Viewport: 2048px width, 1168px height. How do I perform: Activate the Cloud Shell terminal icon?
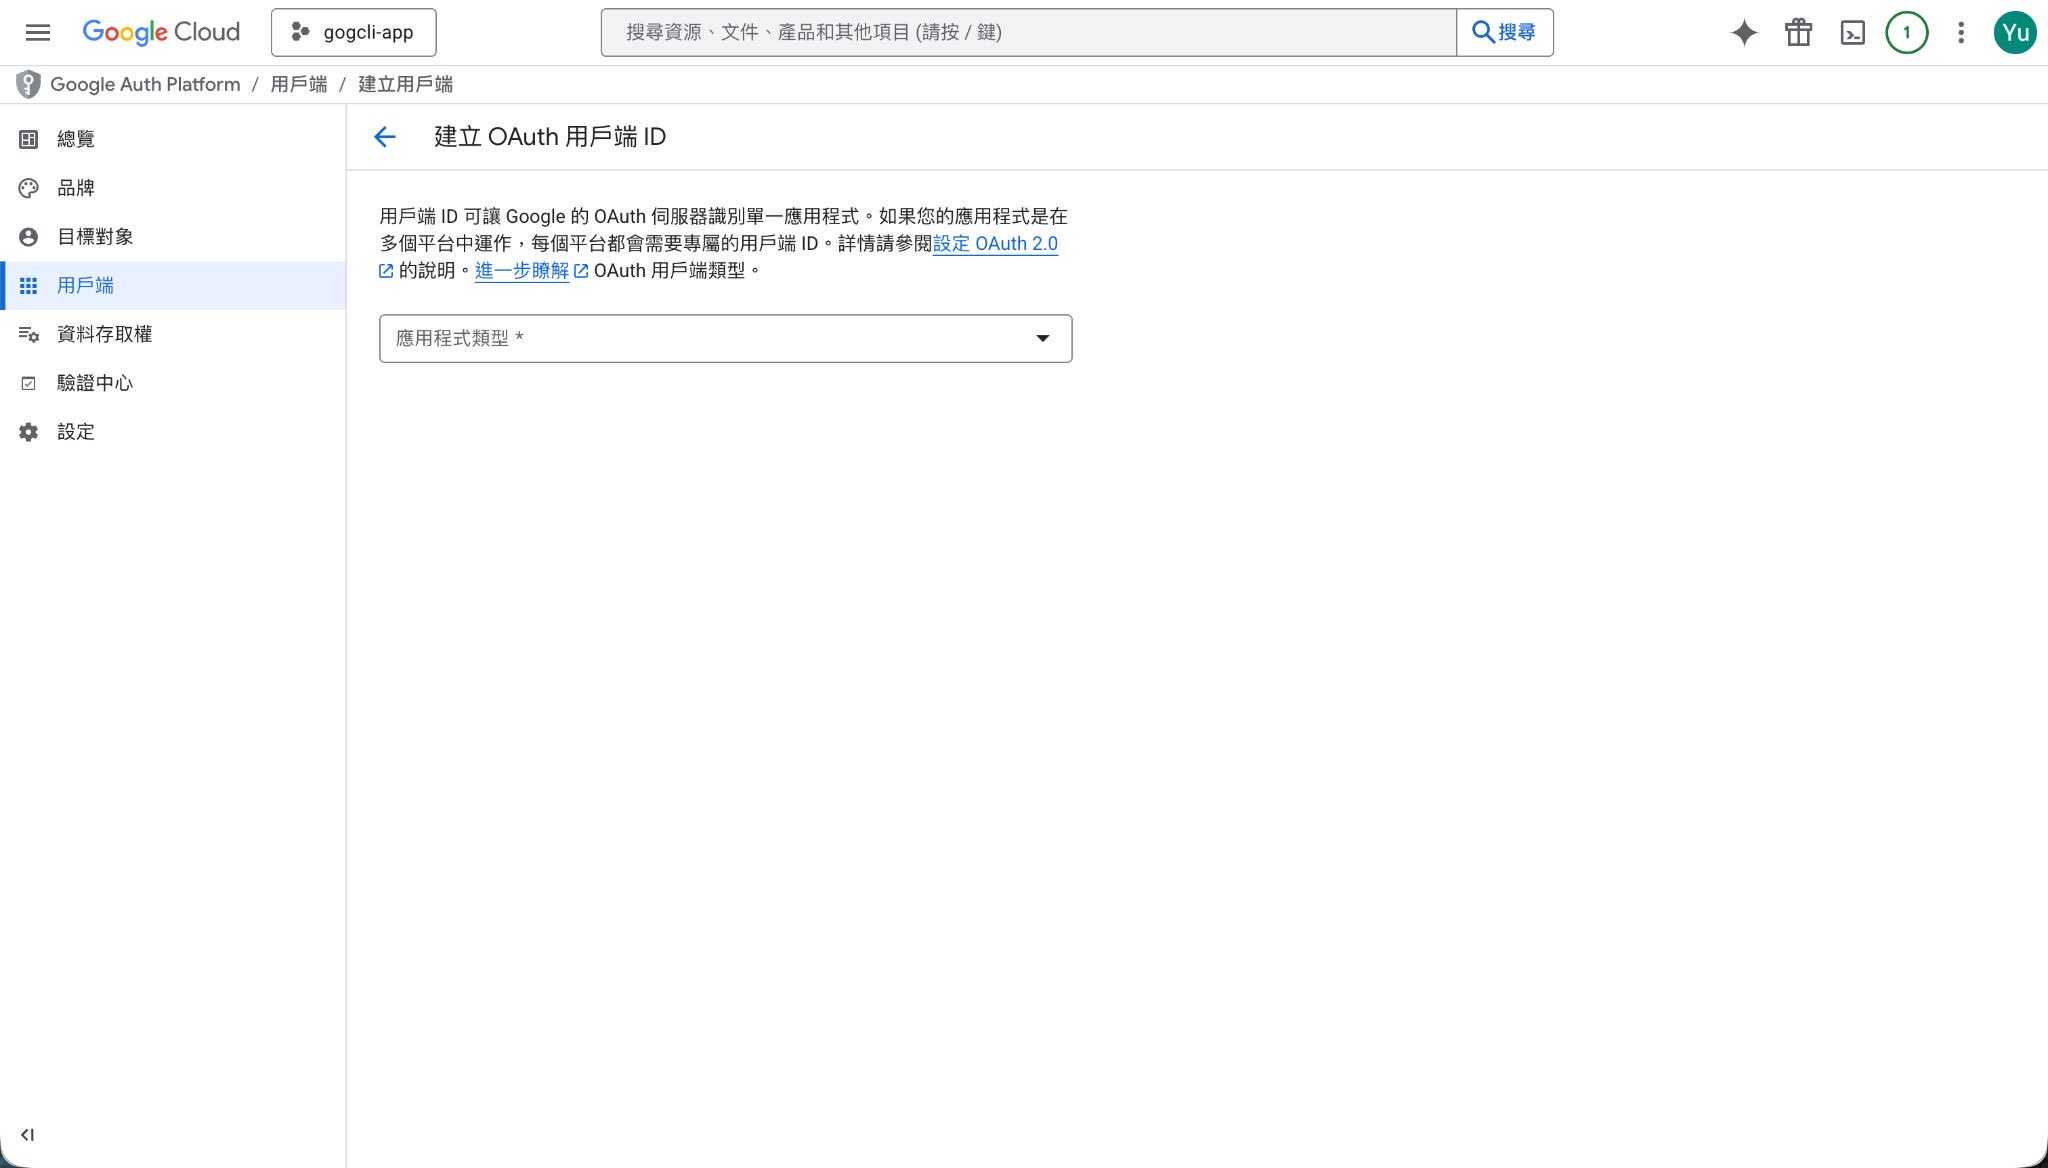tap(1852, 32)
